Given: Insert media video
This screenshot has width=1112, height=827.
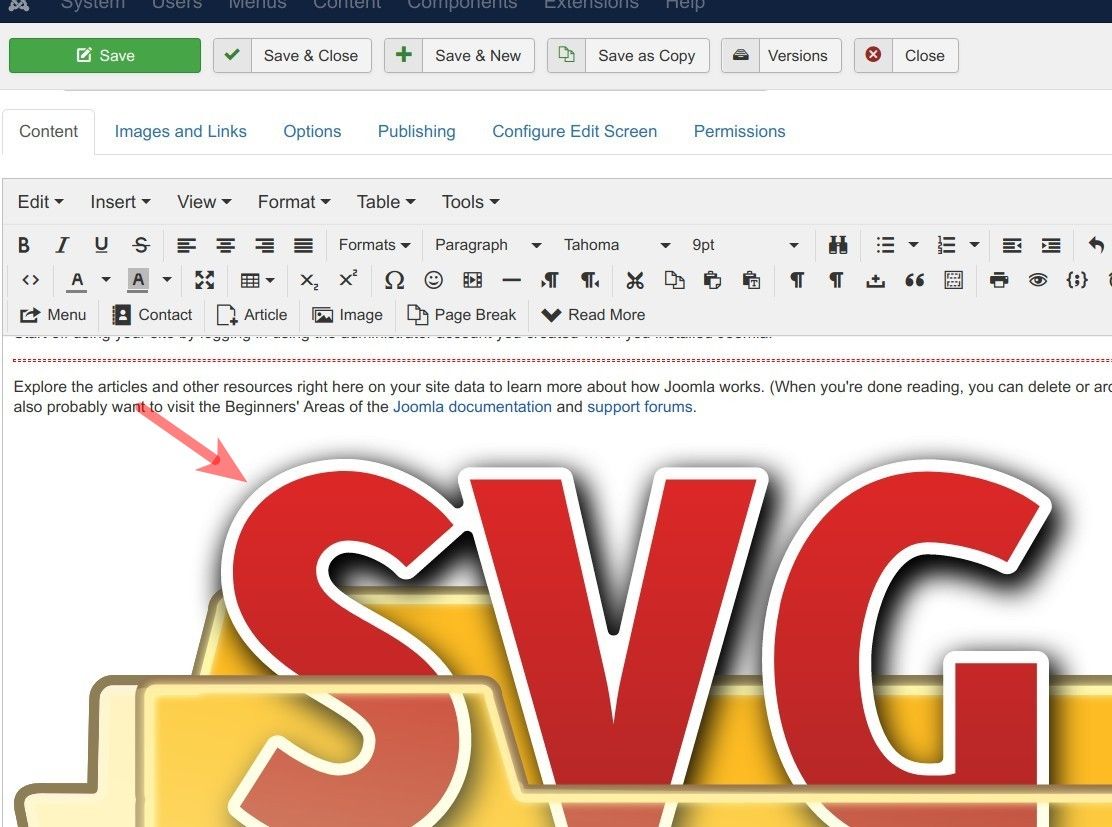Looking at the screenshot, I should click(x=472, y=280).
